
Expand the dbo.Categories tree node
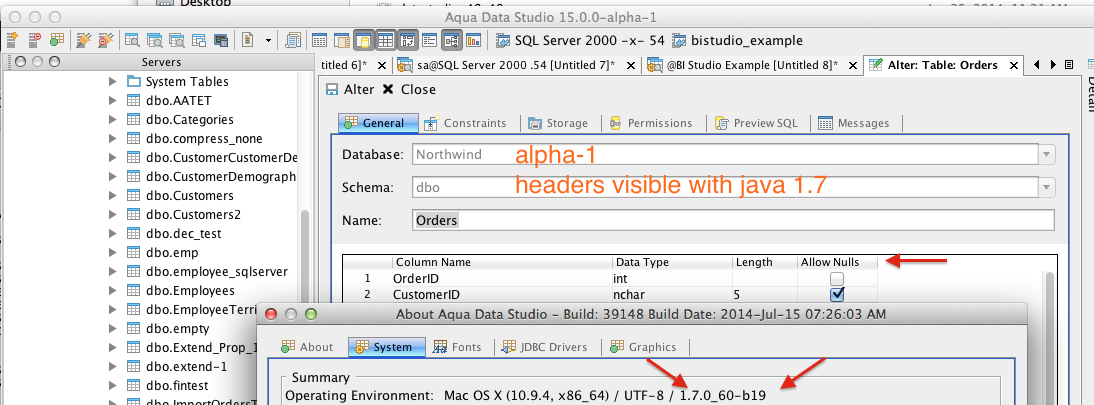(113, 119)
